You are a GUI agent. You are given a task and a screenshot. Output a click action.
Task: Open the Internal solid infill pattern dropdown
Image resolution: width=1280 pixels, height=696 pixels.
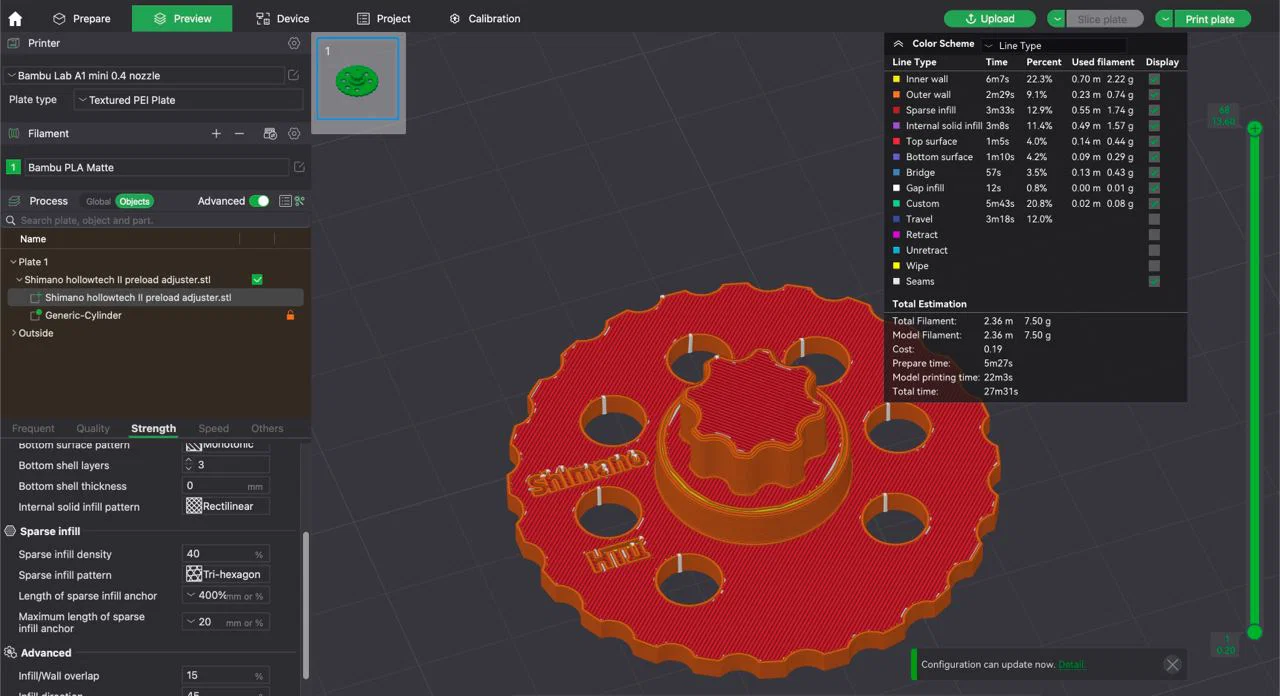(x=226, y=506)
